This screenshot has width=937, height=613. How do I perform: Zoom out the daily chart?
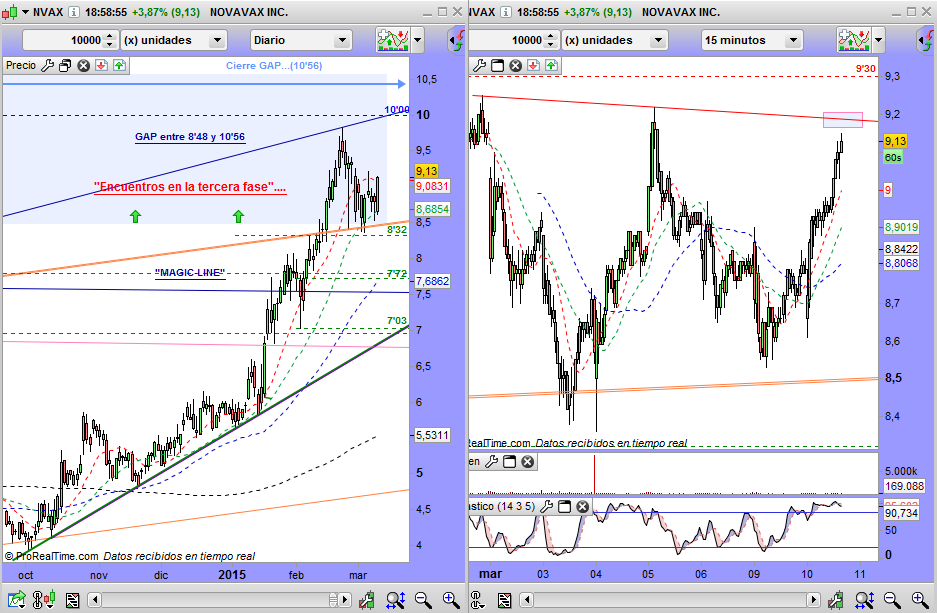[x=423, y=599]
